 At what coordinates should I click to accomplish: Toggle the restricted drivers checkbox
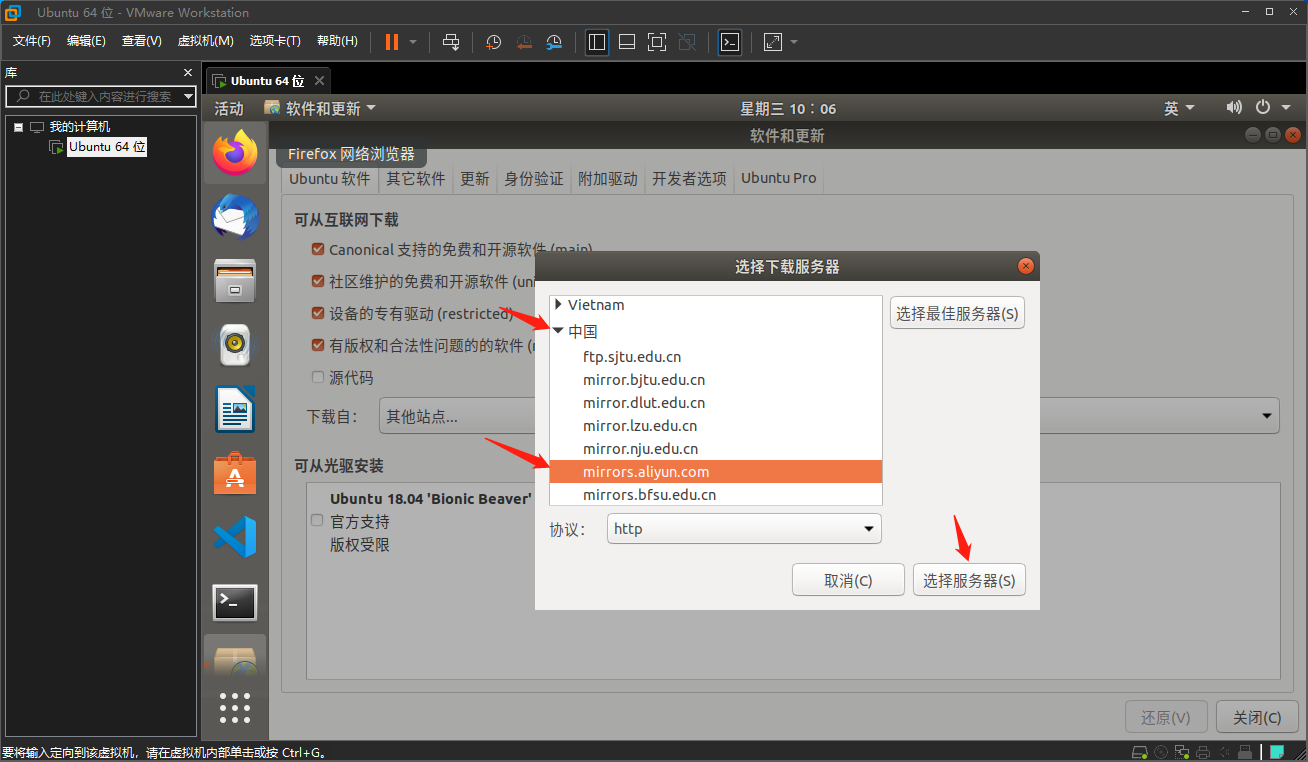[318, 313]
